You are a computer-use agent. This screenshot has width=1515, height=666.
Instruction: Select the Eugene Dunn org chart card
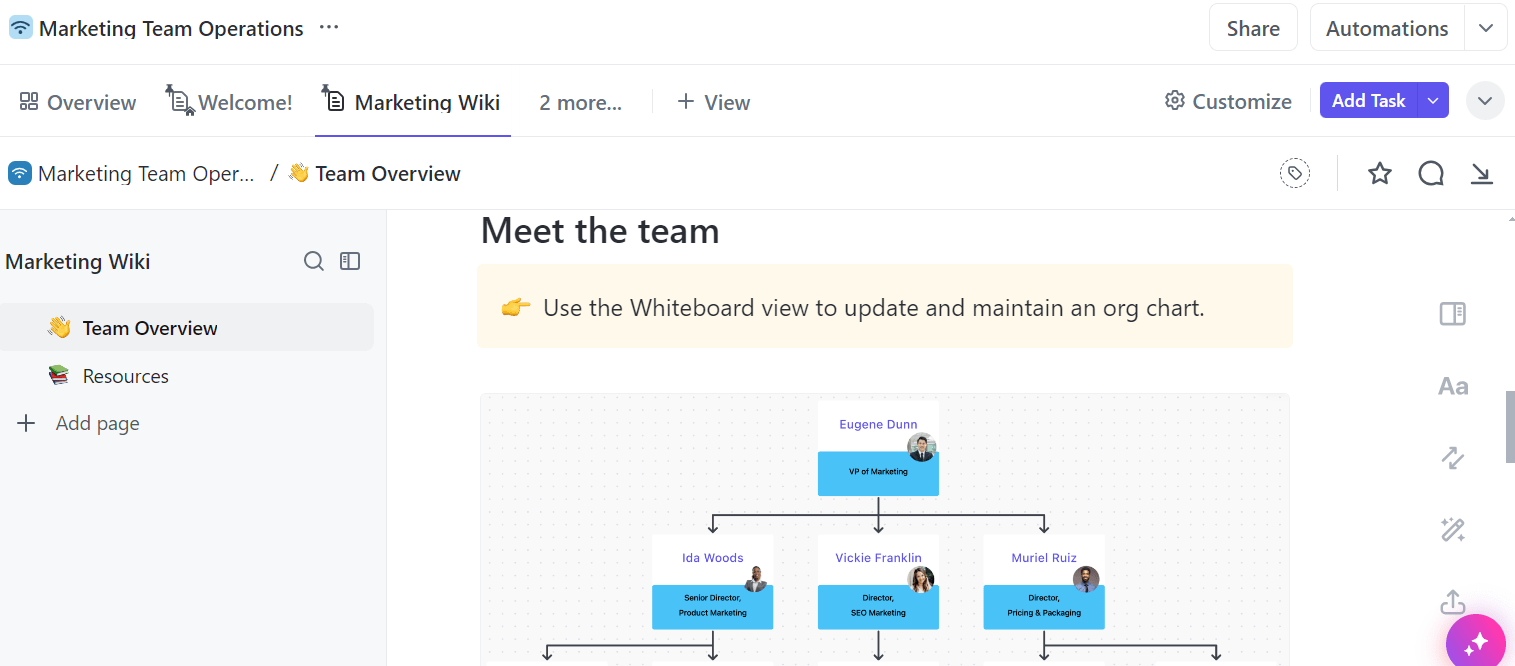878,448
